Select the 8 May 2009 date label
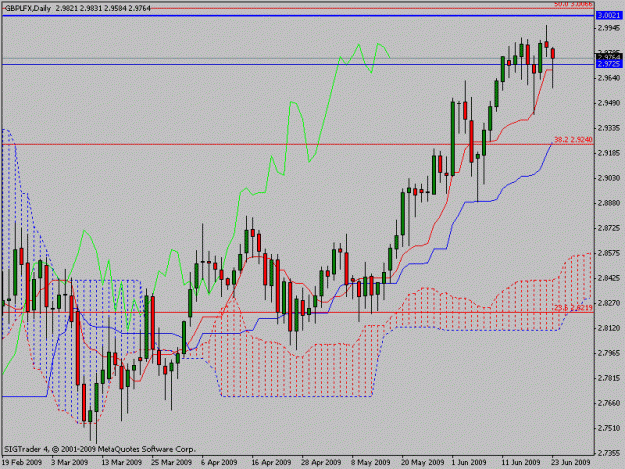Viewport: 625px width, 469px height. point(370,462)
